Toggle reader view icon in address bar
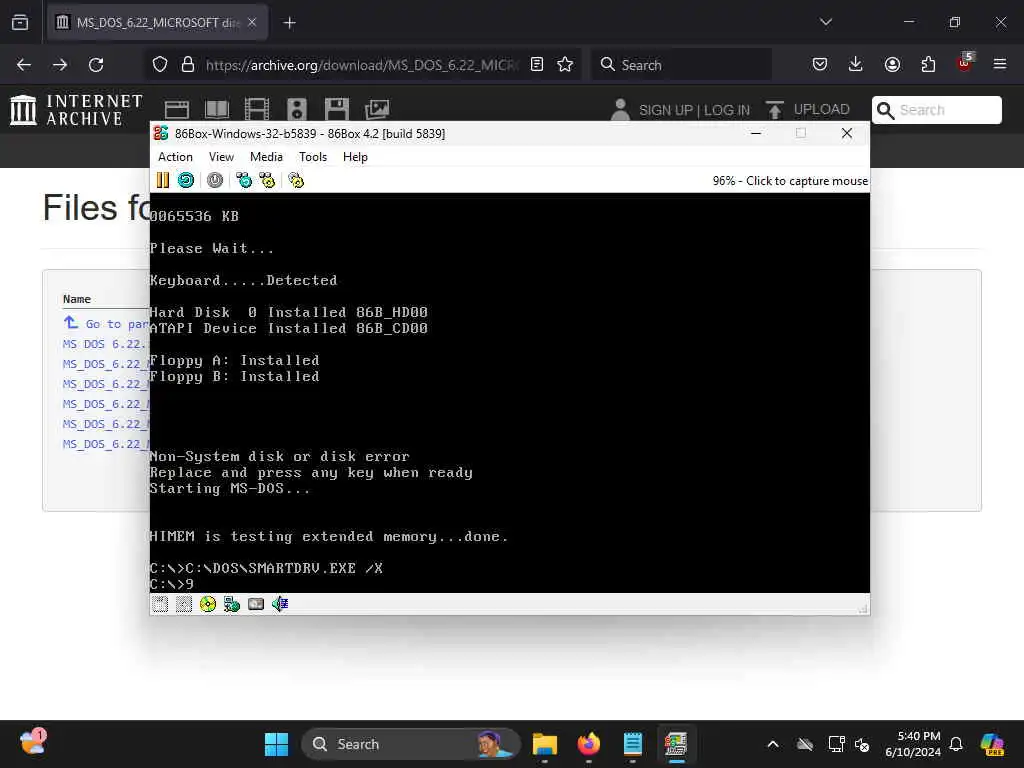 click(537, 64)
